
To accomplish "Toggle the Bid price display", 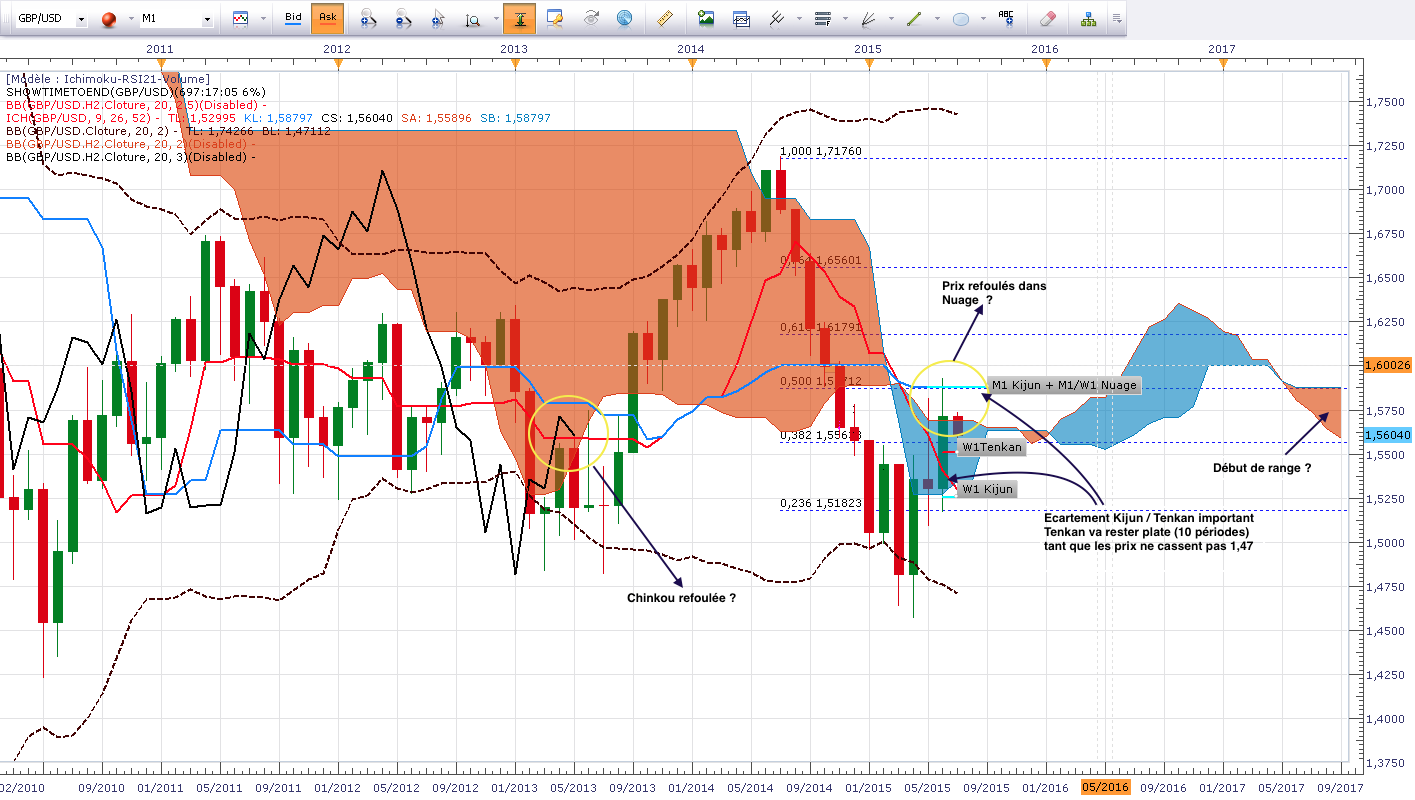I will tap(293, 18).
